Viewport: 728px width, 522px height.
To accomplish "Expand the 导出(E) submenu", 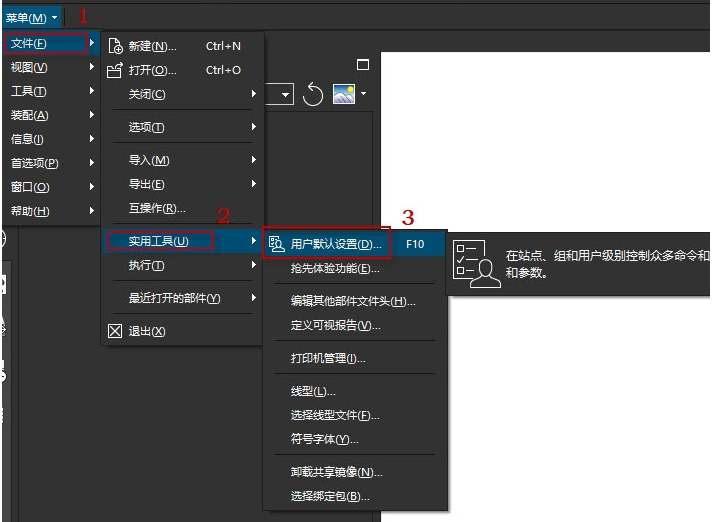I will tap(182, 184).
